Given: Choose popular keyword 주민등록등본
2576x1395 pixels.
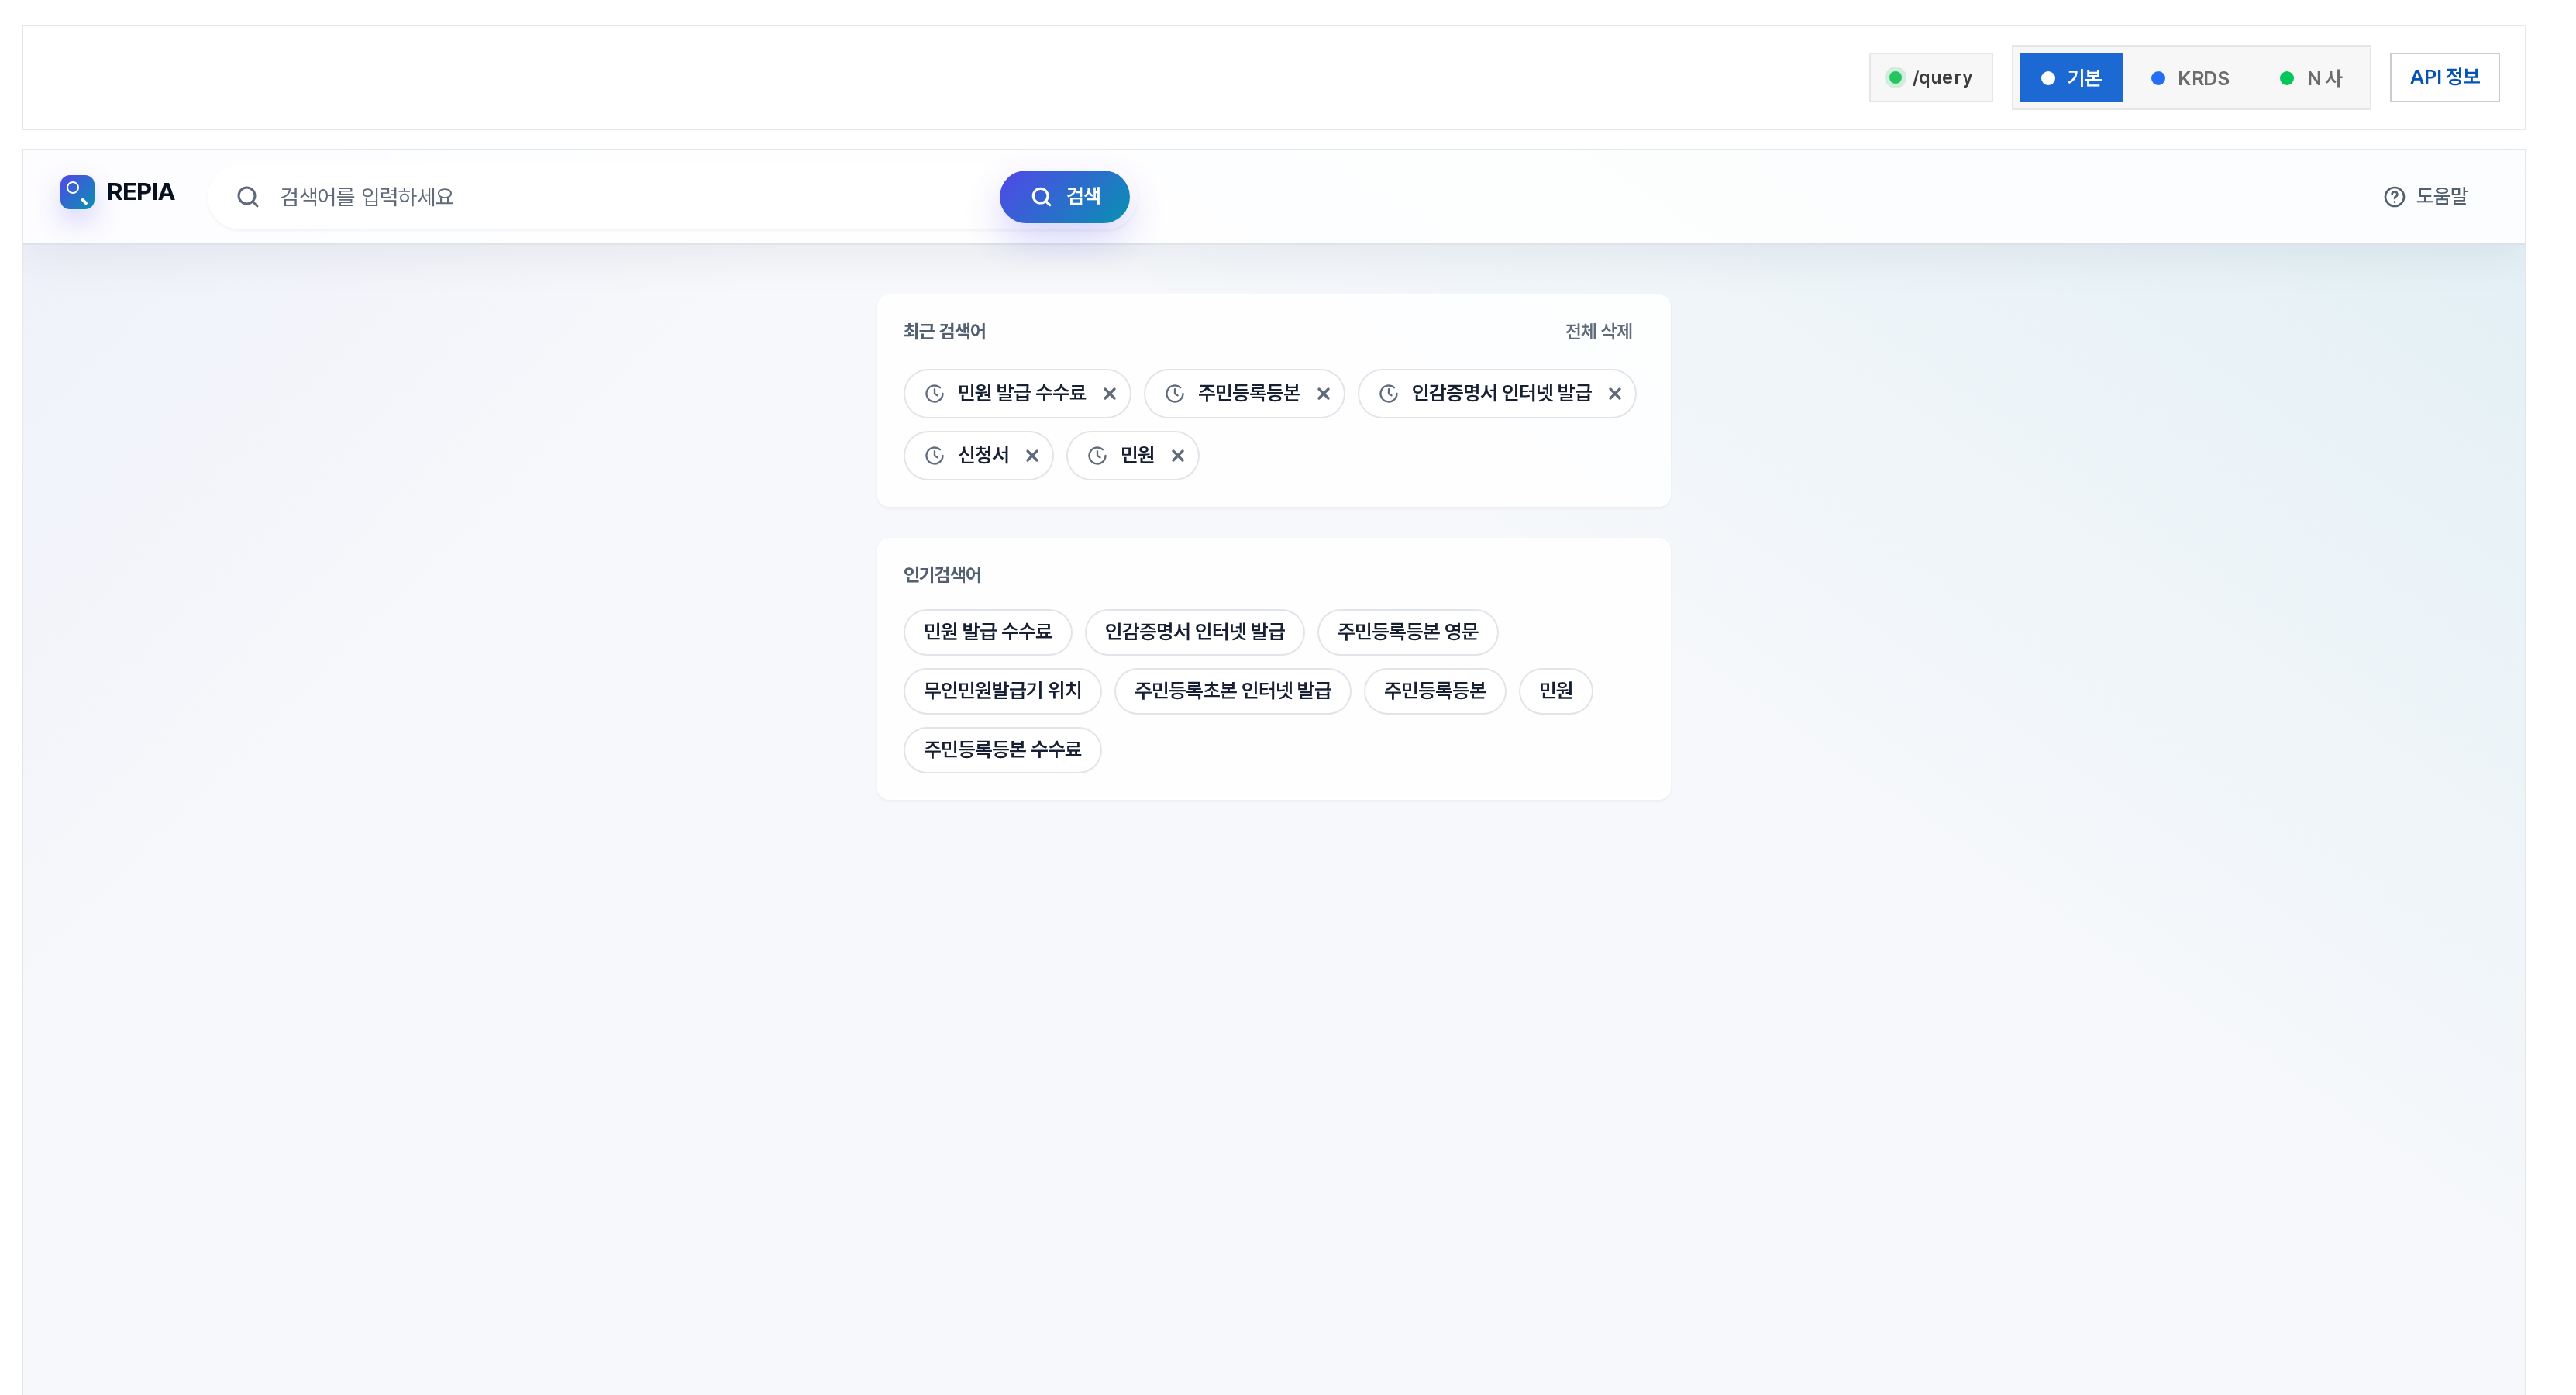Looking at the screenshot, I should pyautogui.click(x=1434, y=691).
